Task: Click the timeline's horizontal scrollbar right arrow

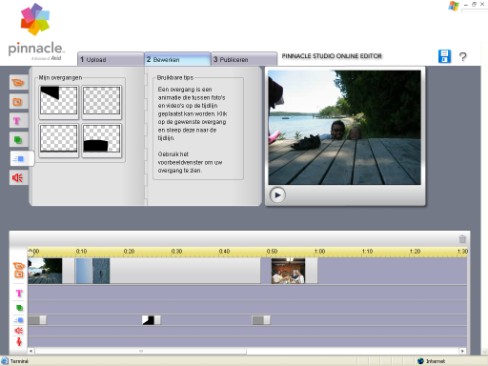Action: (x=462, y=351)
